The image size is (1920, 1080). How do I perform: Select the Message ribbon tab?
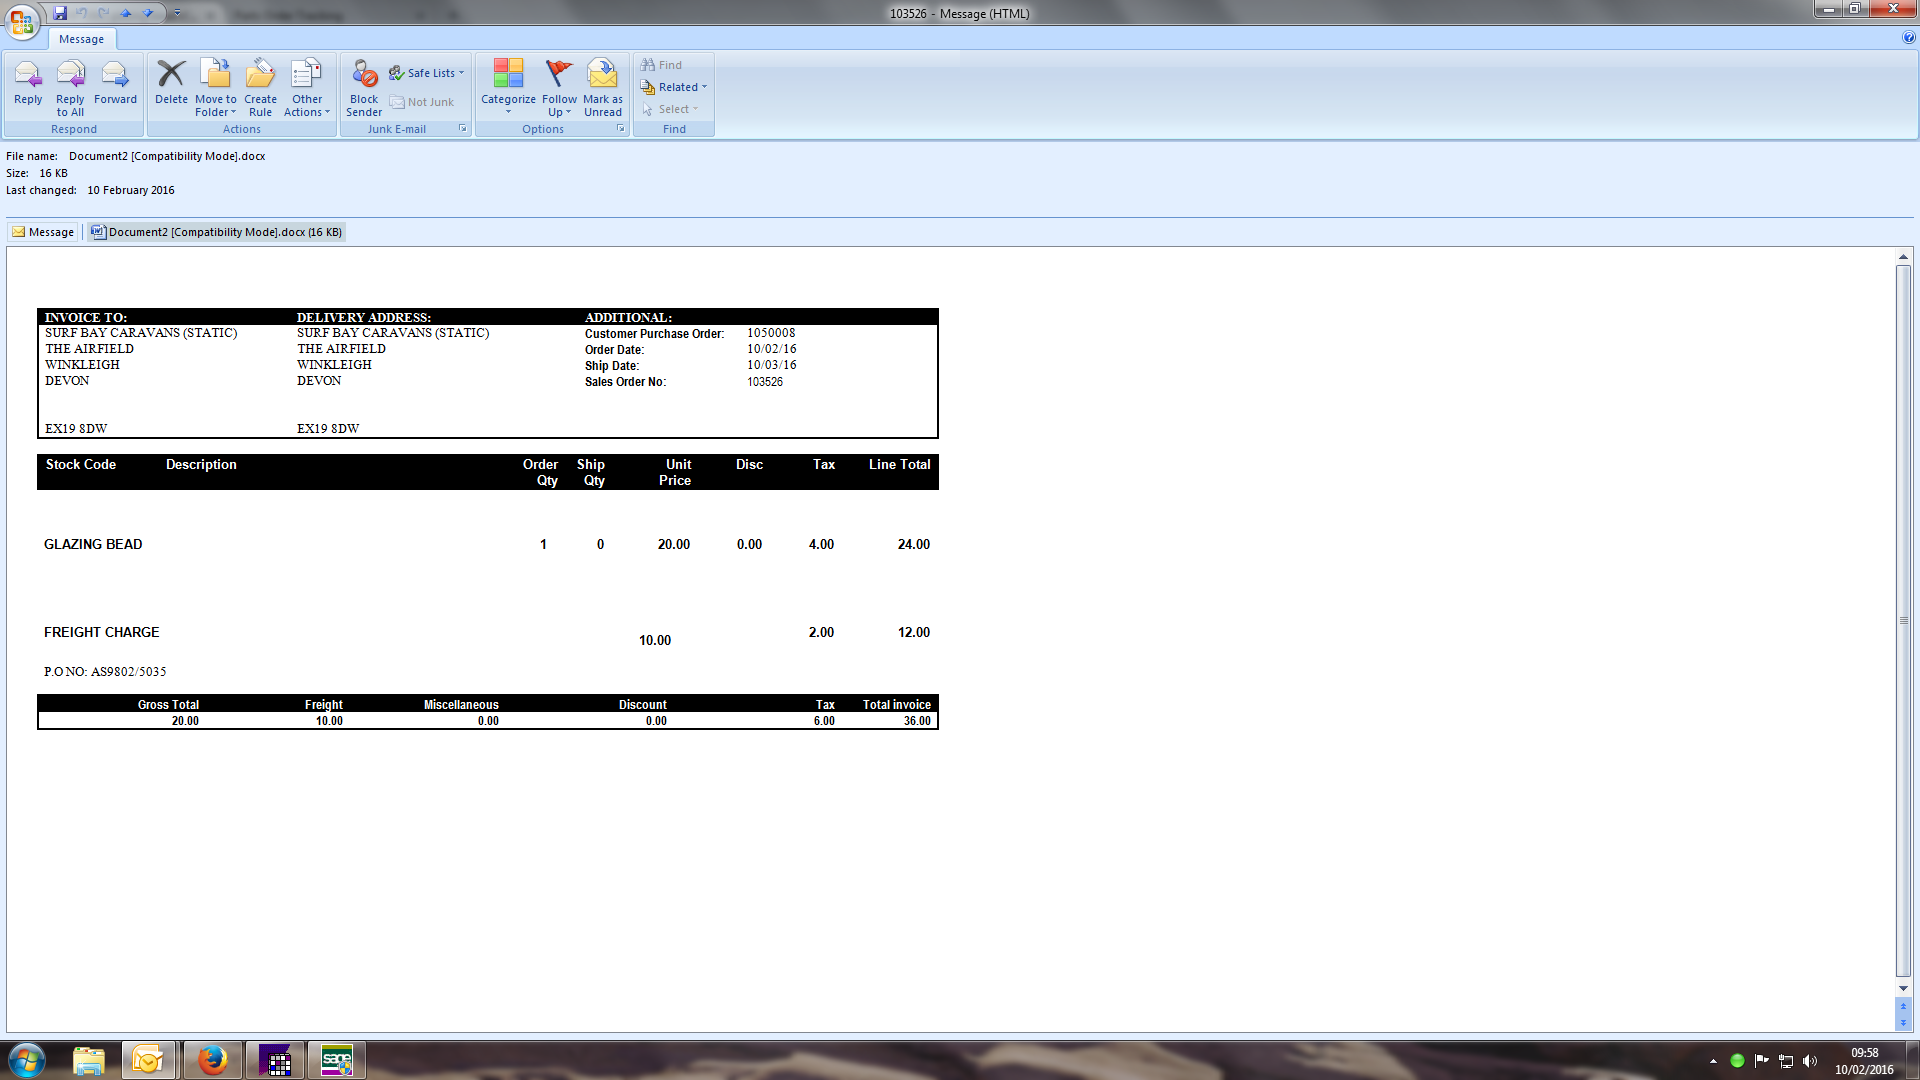[x=81, y=39]
